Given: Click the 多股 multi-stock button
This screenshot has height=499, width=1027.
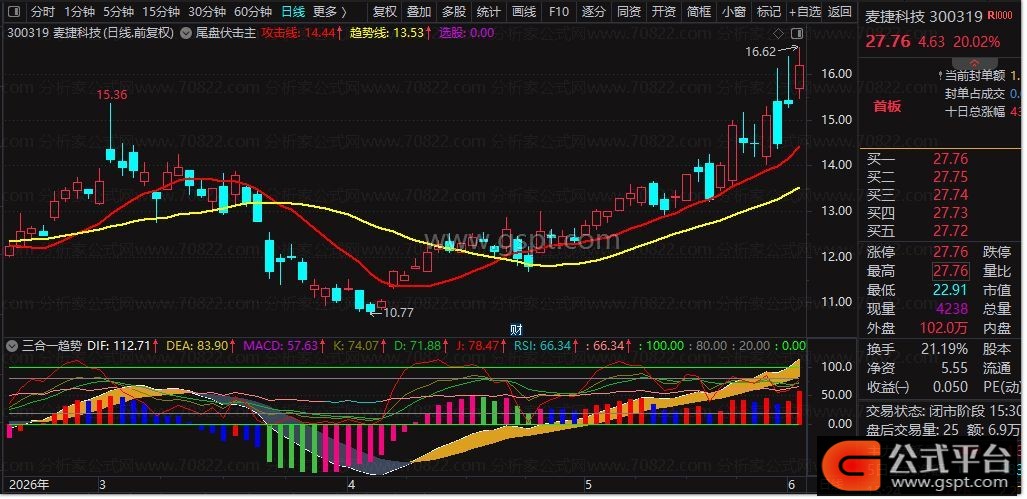Looking at the screenshot, I should [454, 11].
